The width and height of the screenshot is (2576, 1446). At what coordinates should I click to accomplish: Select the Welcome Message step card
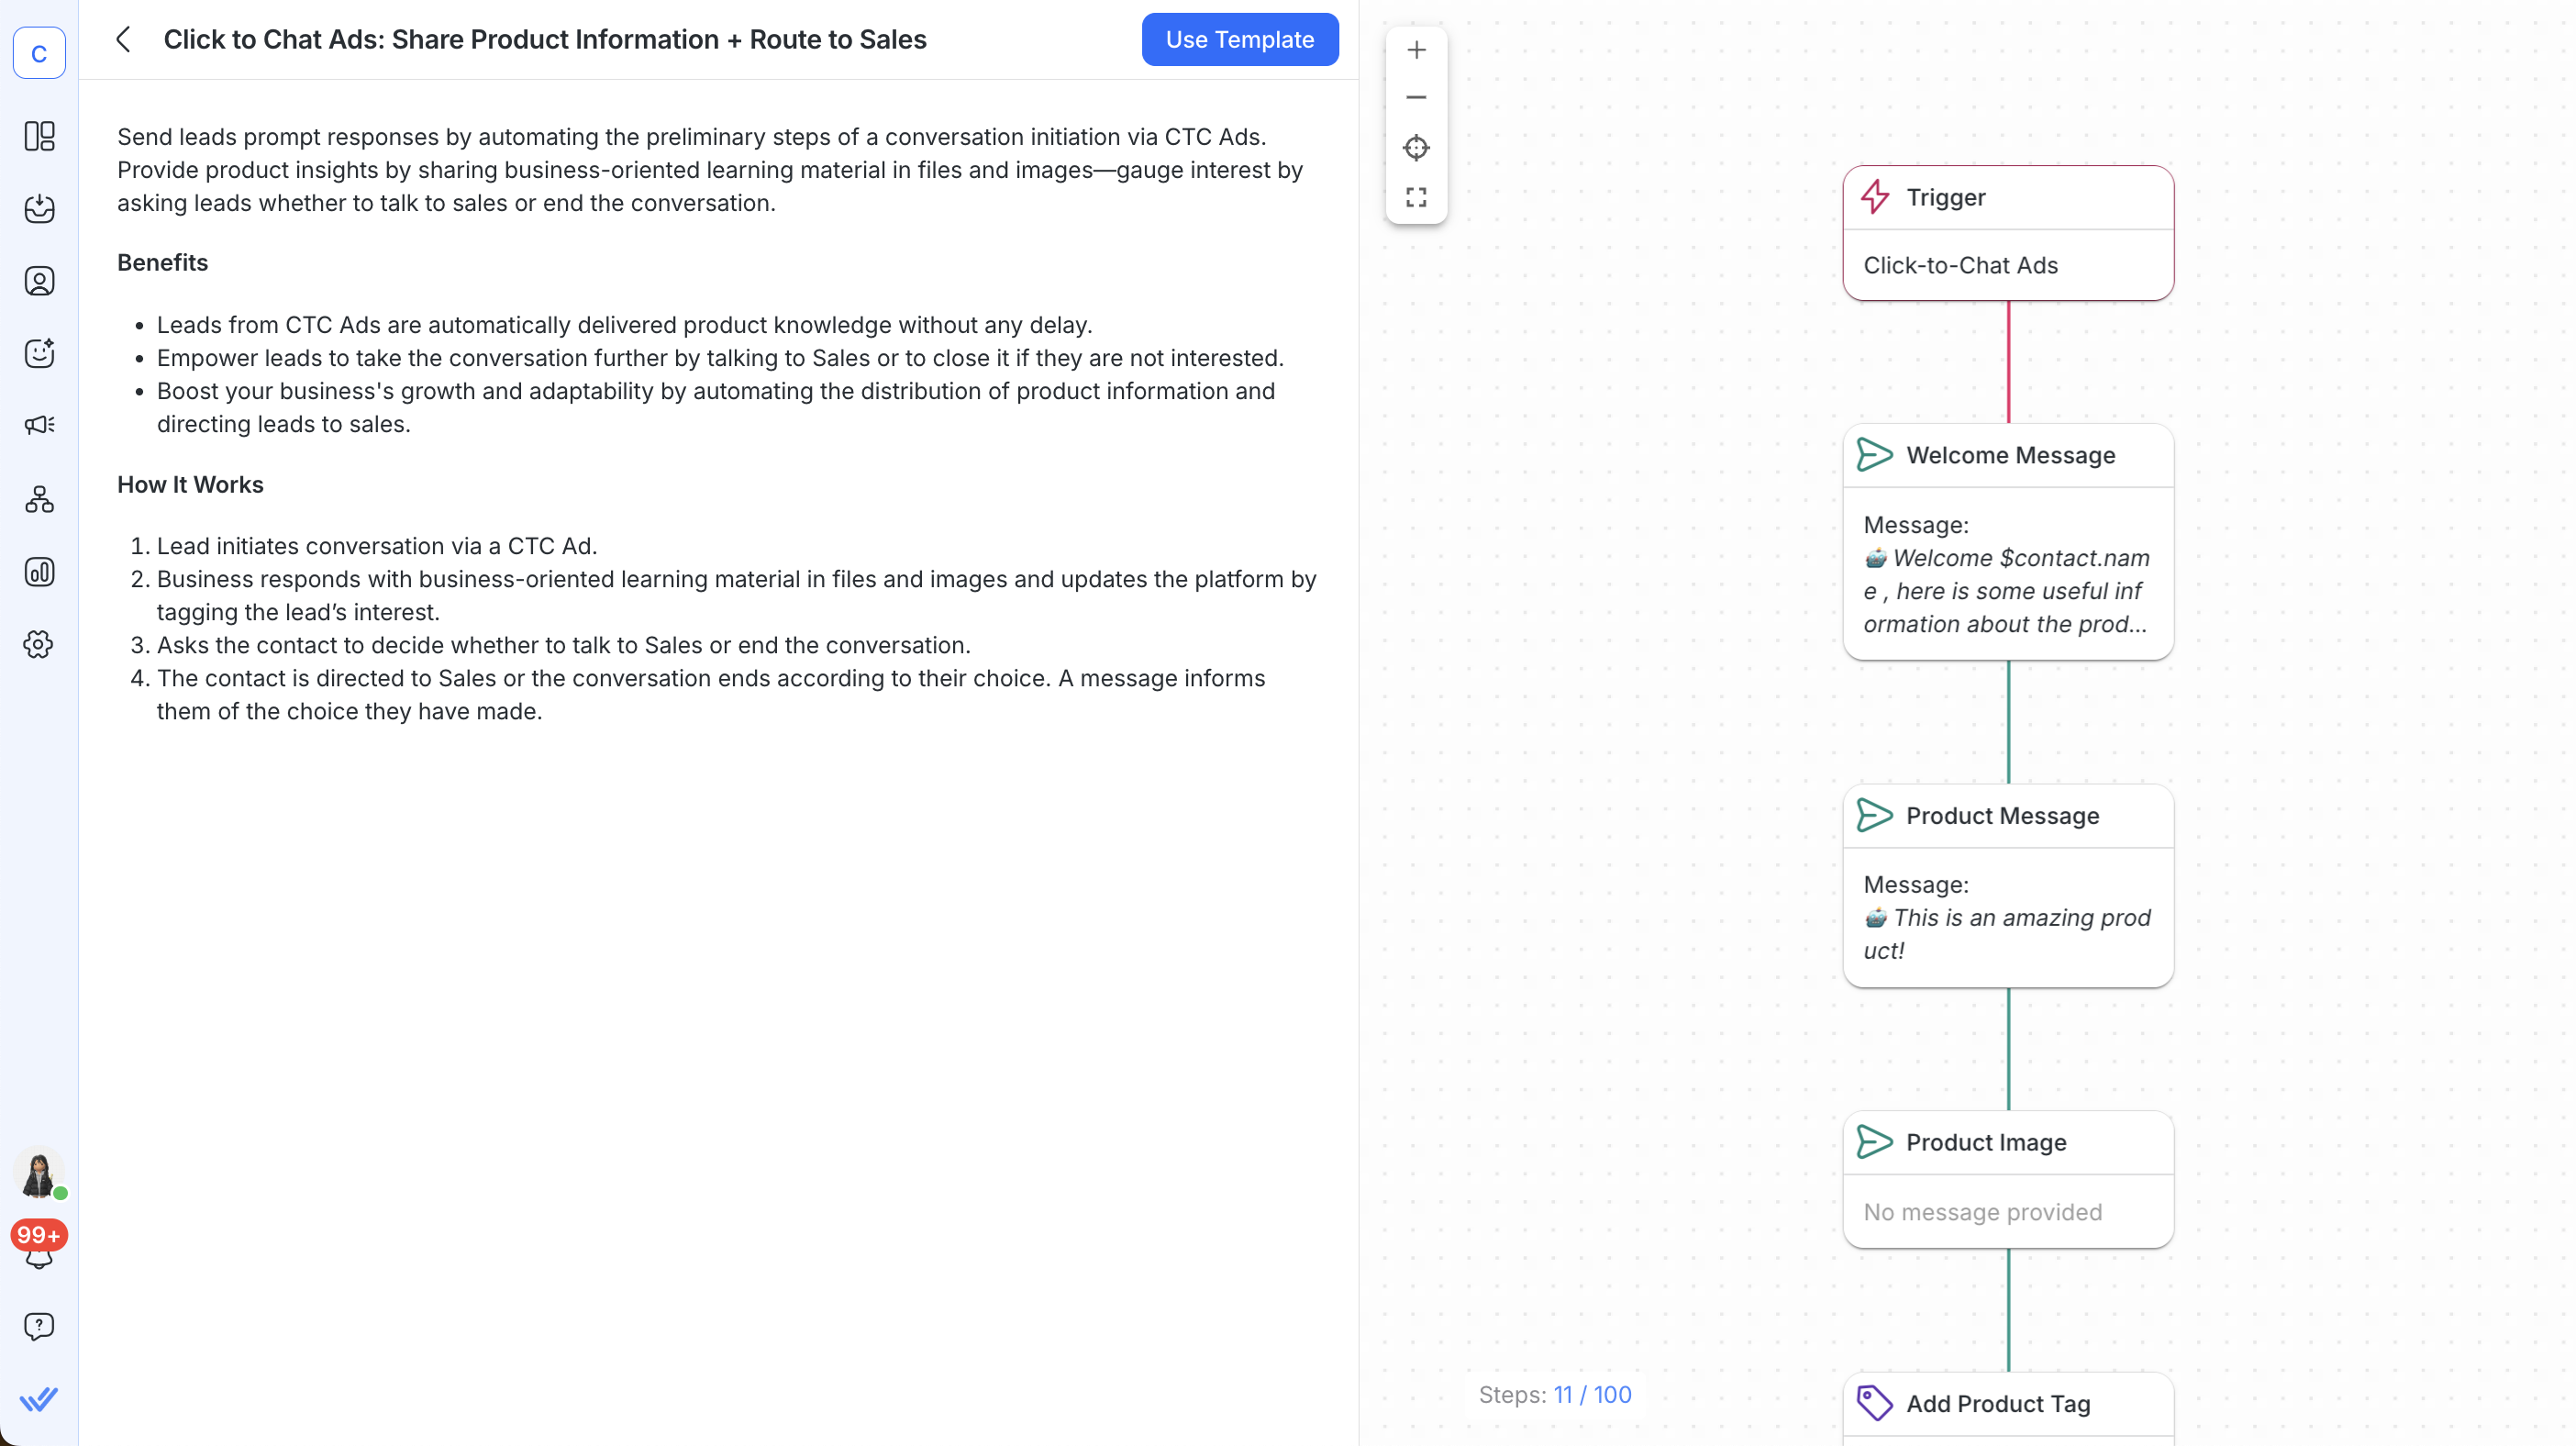coord(2007,455)
